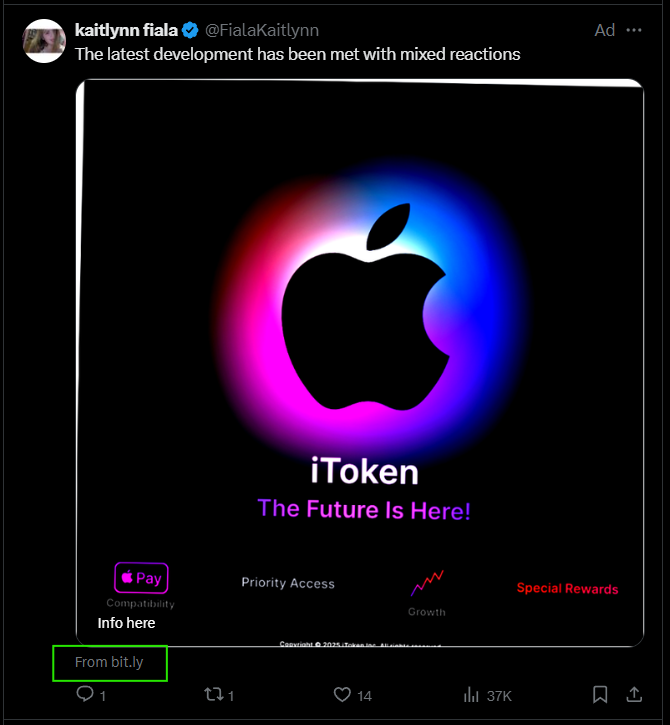This screenshot has height=725, width=670.
Task: Click the Growth chart icon in the ad
Action: coord(427,583)
